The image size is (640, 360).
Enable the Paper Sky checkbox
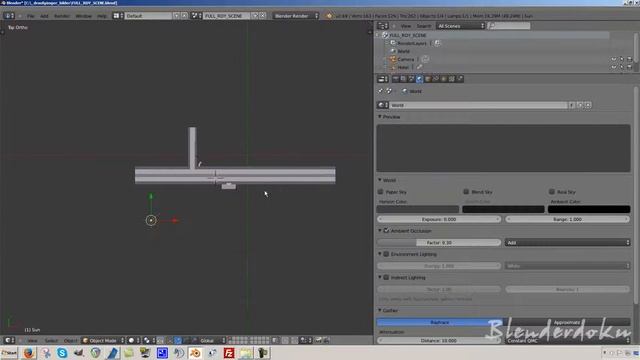tap(381, 191)
